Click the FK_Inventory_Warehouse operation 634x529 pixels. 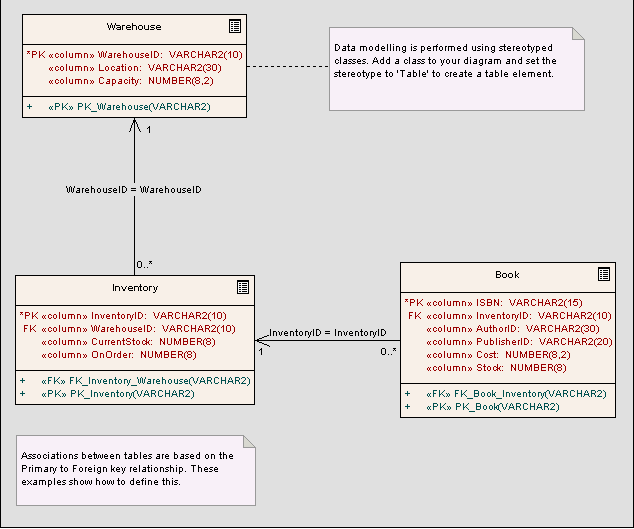(x=145, y=380)
